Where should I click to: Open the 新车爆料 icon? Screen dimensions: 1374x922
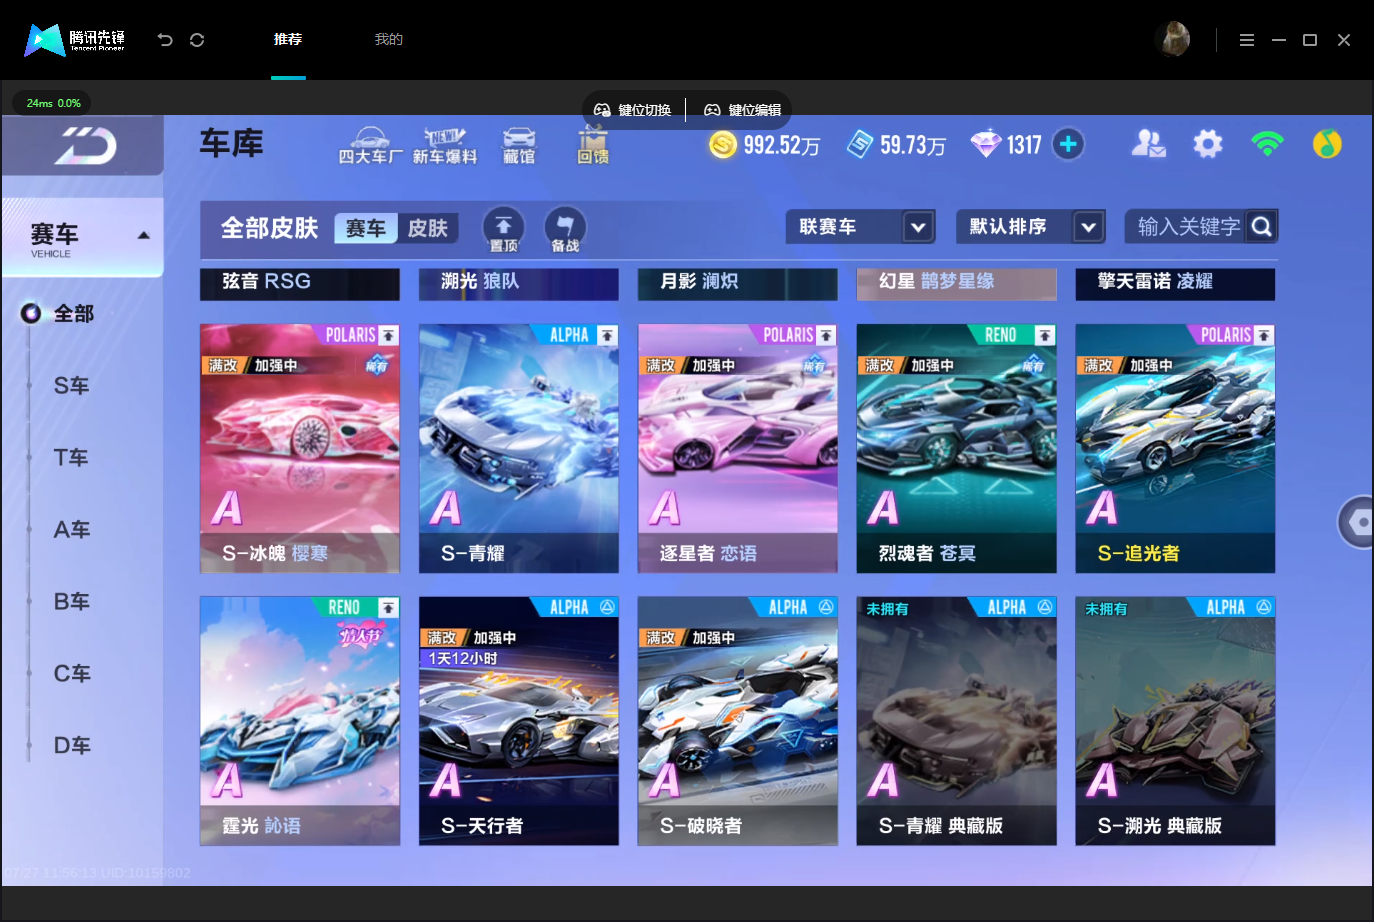(445, 146)
